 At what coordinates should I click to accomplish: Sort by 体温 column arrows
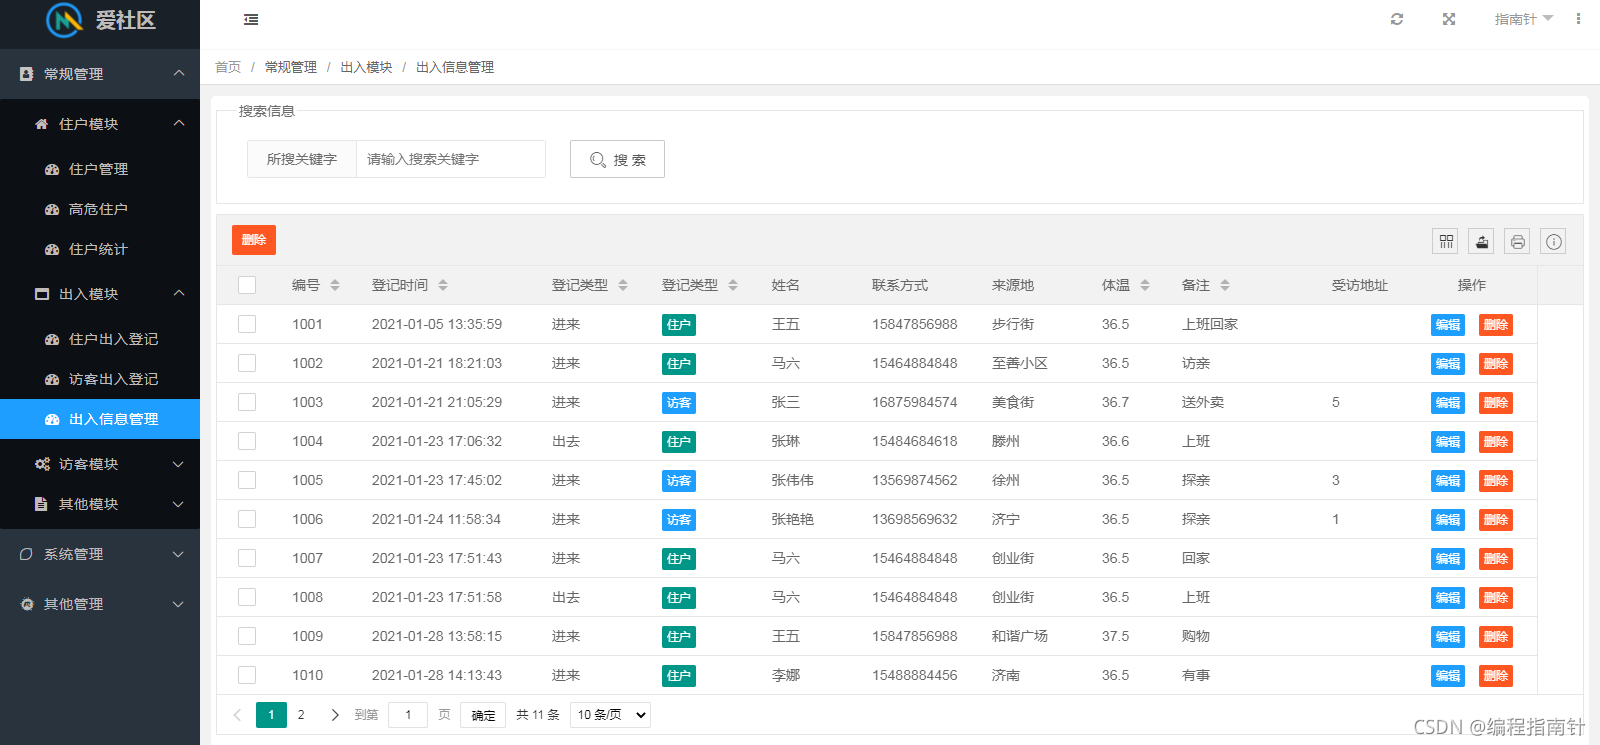point(1145,285)
